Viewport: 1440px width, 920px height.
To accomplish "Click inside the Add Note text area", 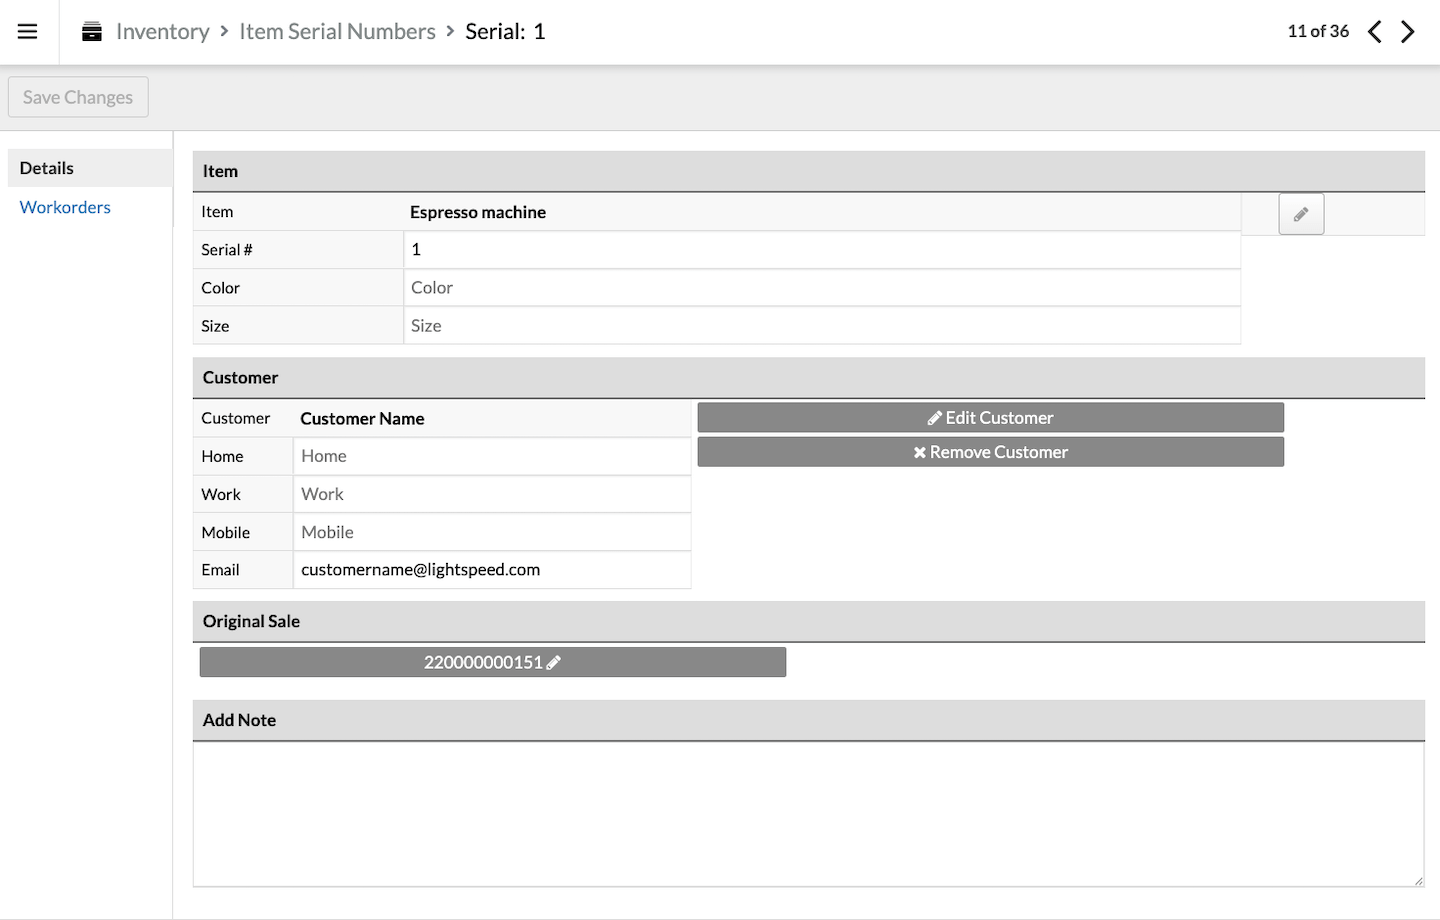I will coord(808,814).
